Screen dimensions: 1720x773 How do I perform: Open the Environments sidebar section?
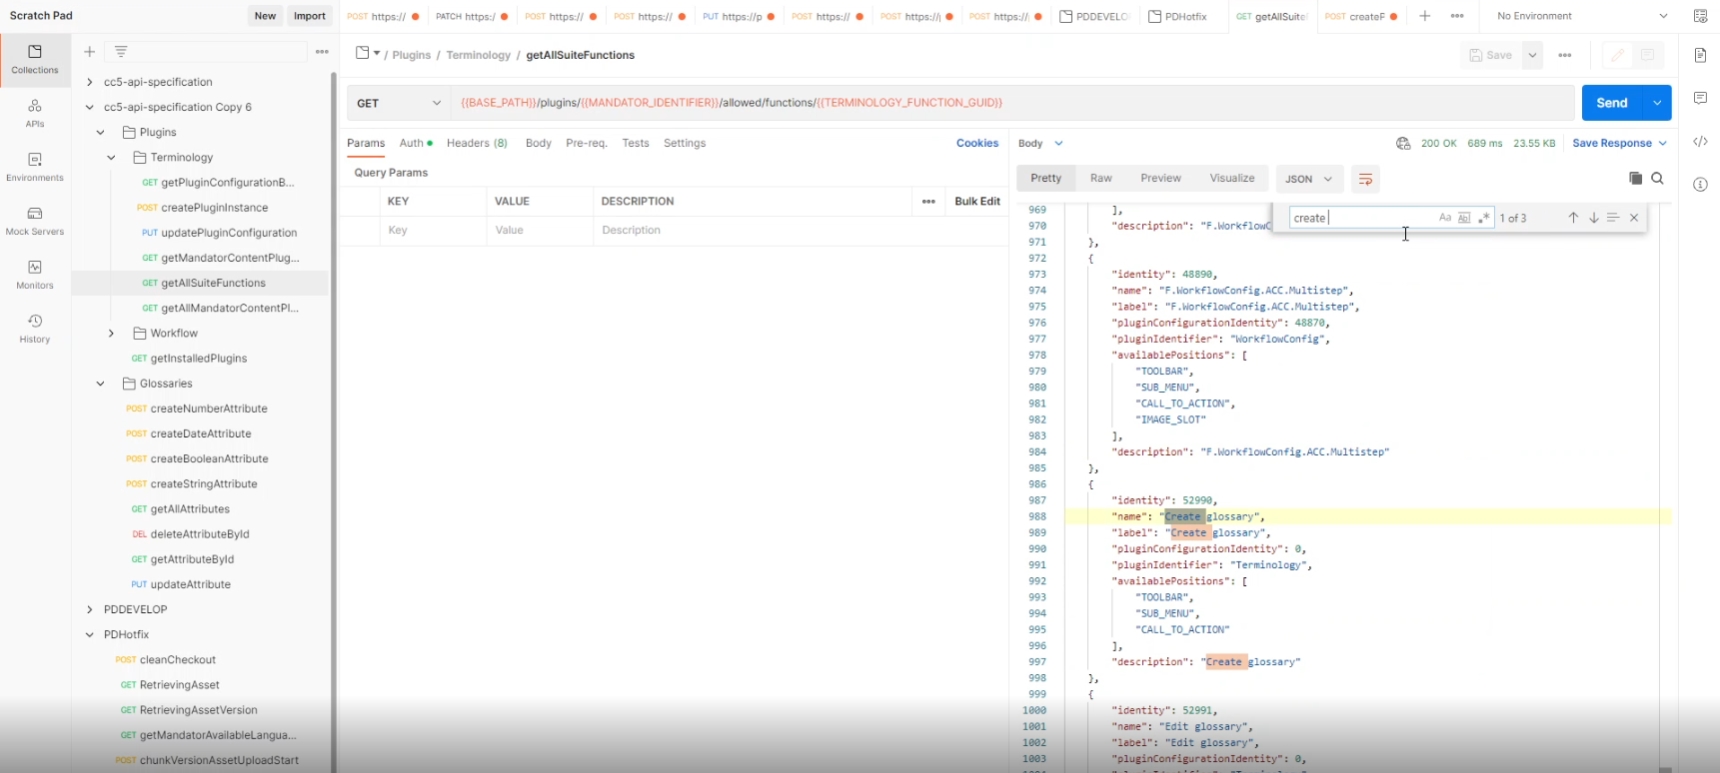tap(35, 166)
